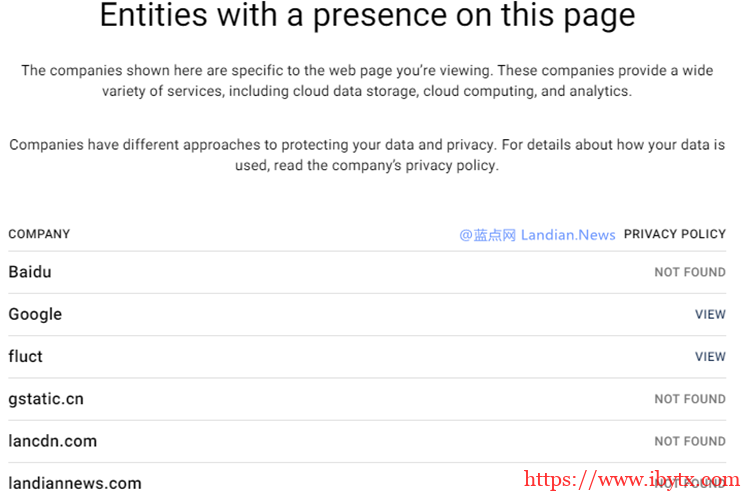Click the PRIVACY POLICY column header

674,234
